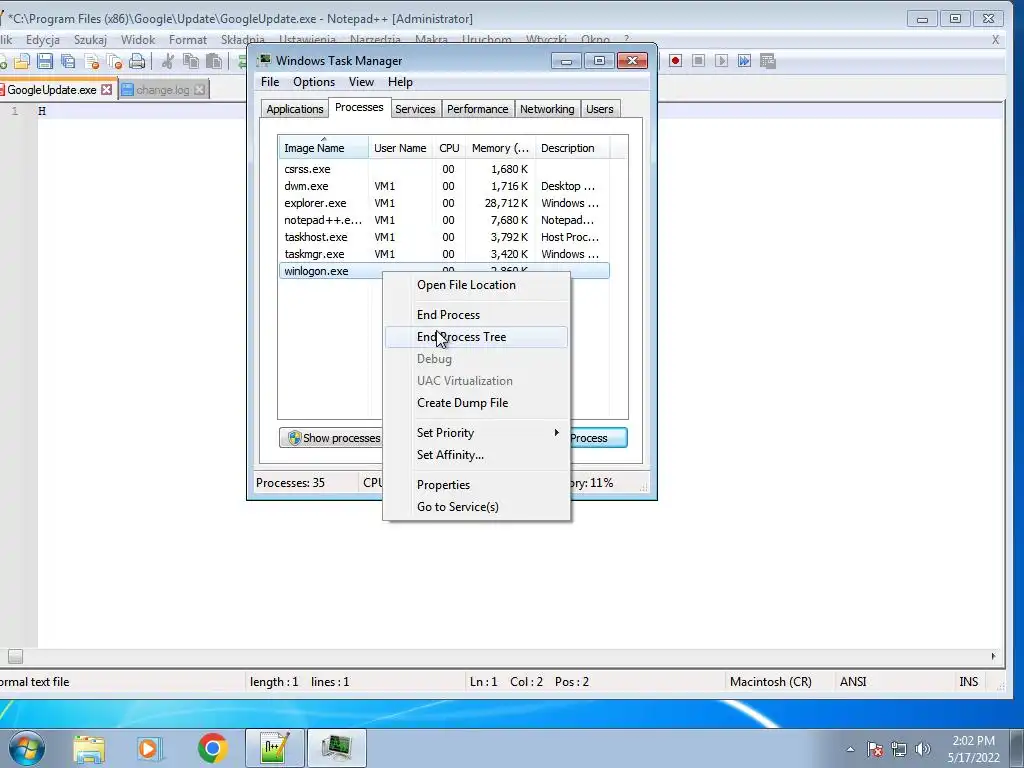Sort by User Name column header
The height and width of the screenshot is (768, 1024).
(400, 148)
